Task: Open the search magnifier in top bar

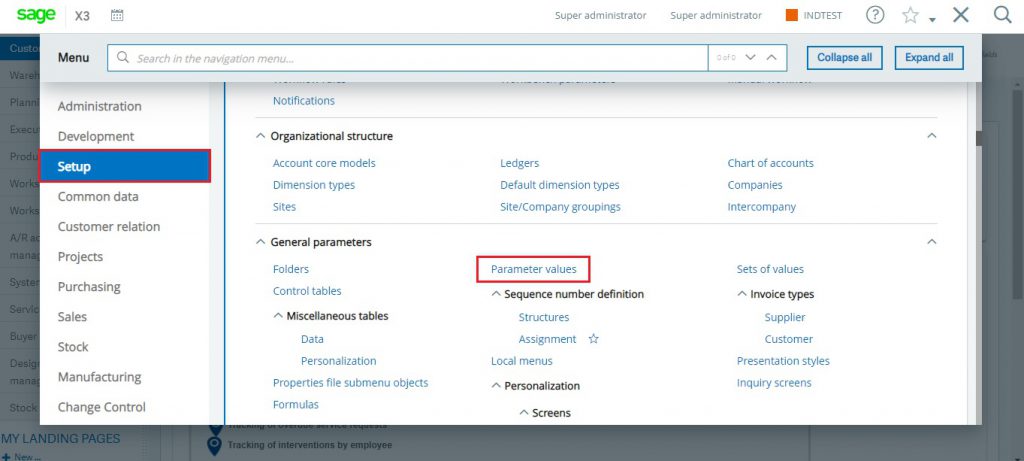Action: click(1002, 15)
